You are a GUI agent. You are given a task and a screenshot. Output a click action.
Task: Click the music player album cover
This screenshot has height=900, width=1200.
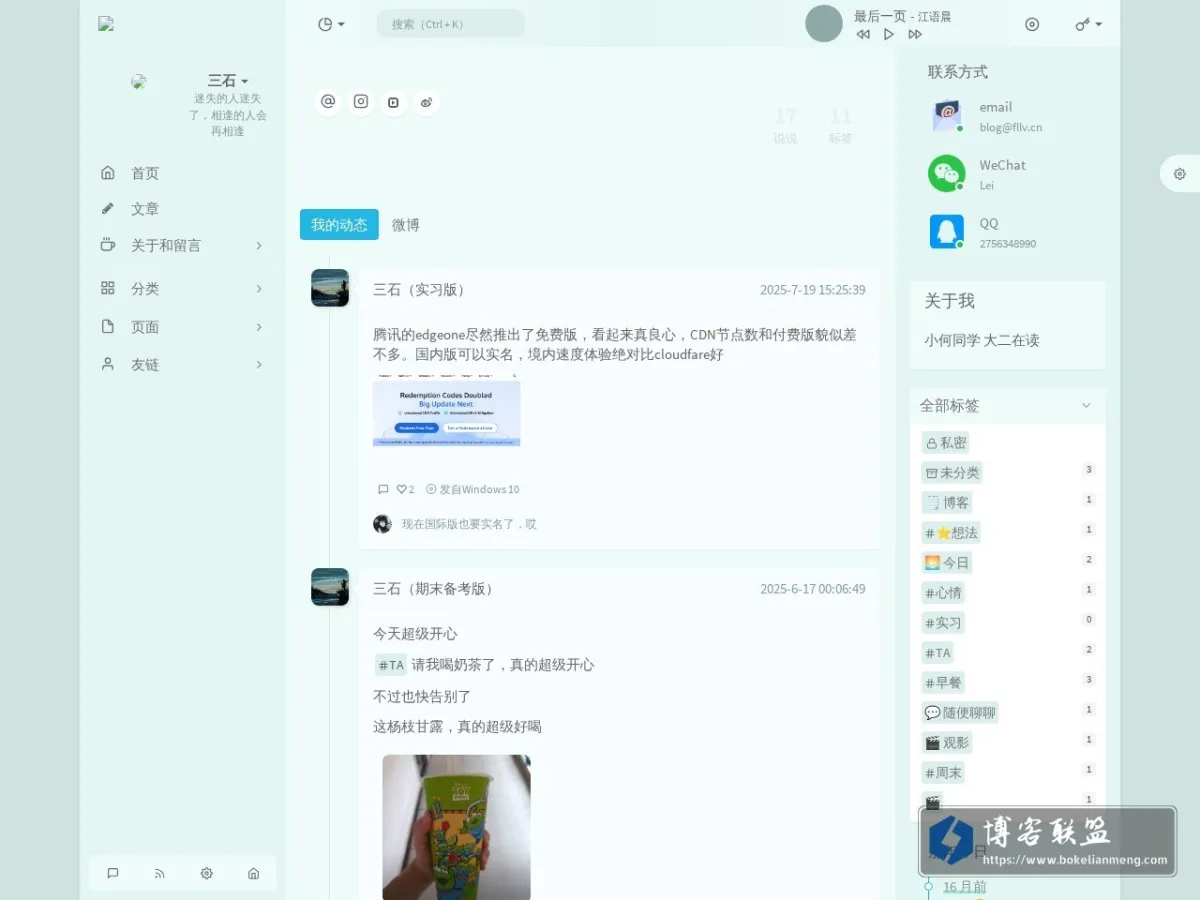click(824, 24)
